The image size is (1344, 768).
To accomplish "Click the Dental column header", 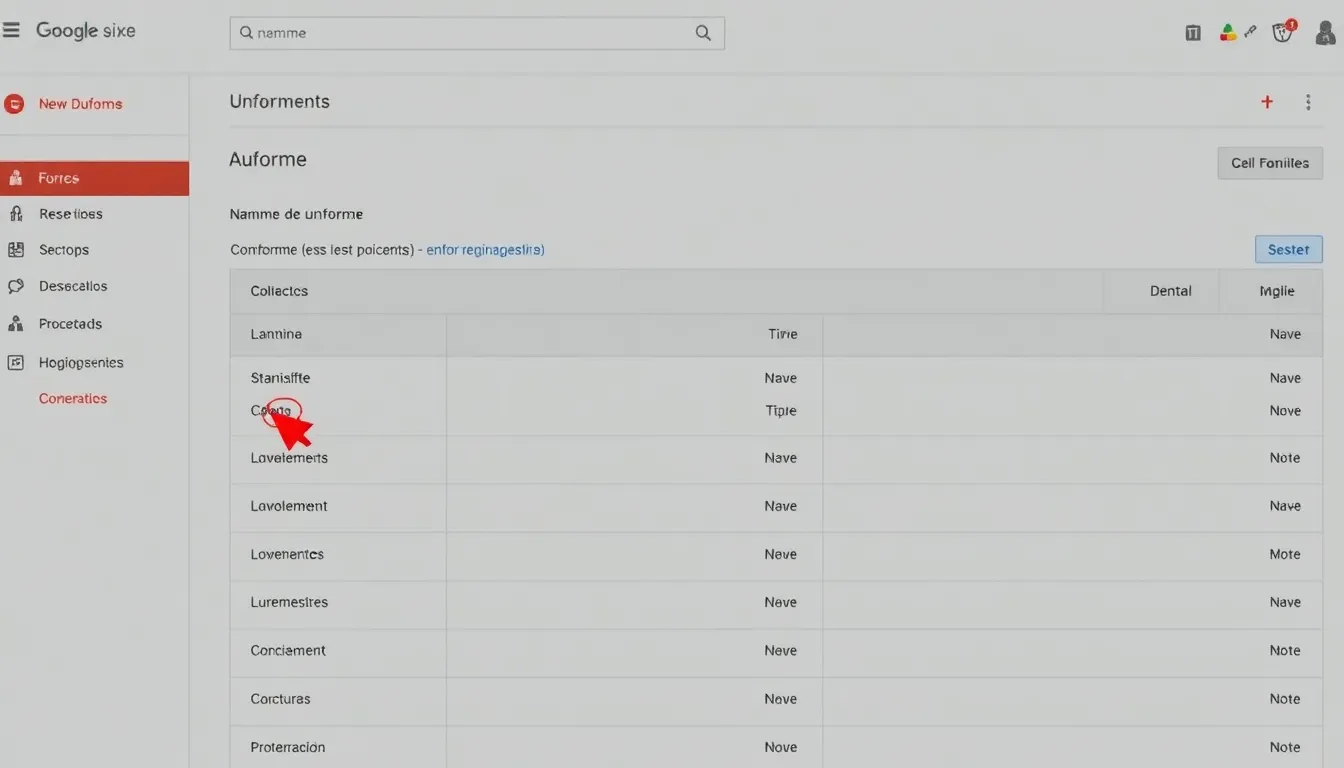I will 1170,292.
